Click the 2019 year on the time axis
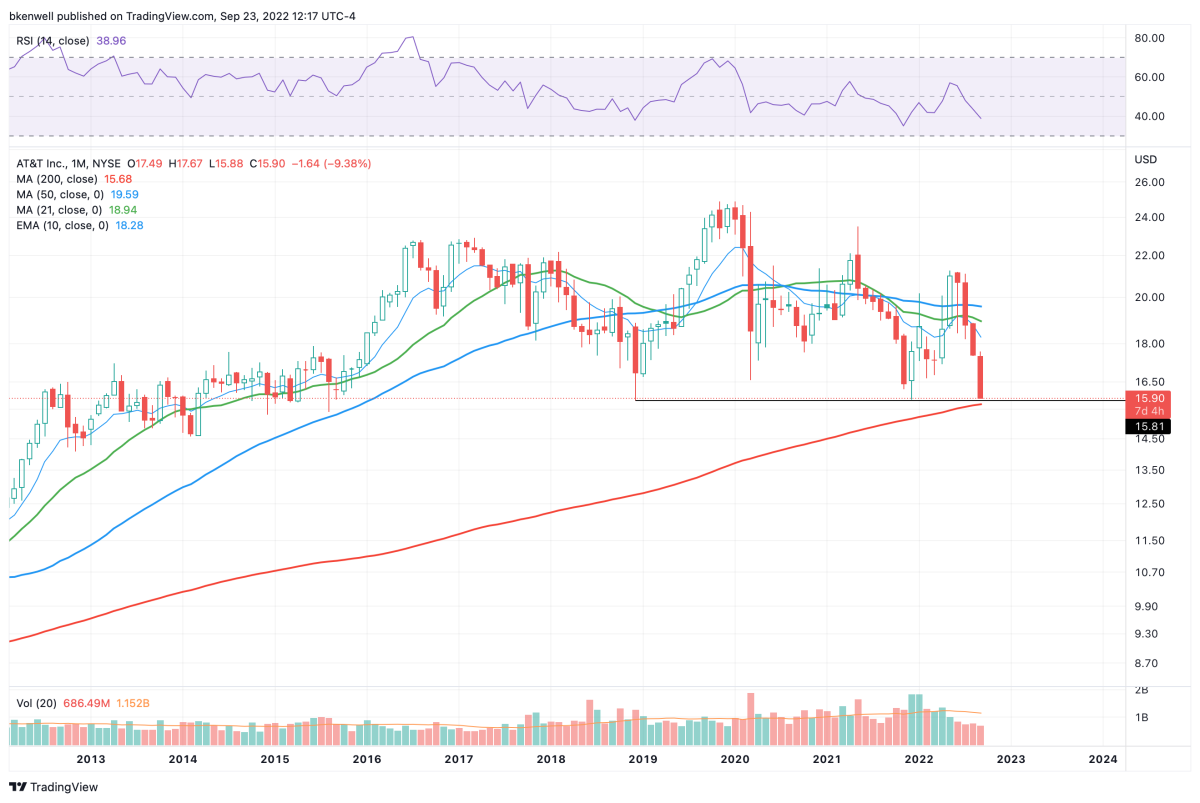 (x=643, y=760)
